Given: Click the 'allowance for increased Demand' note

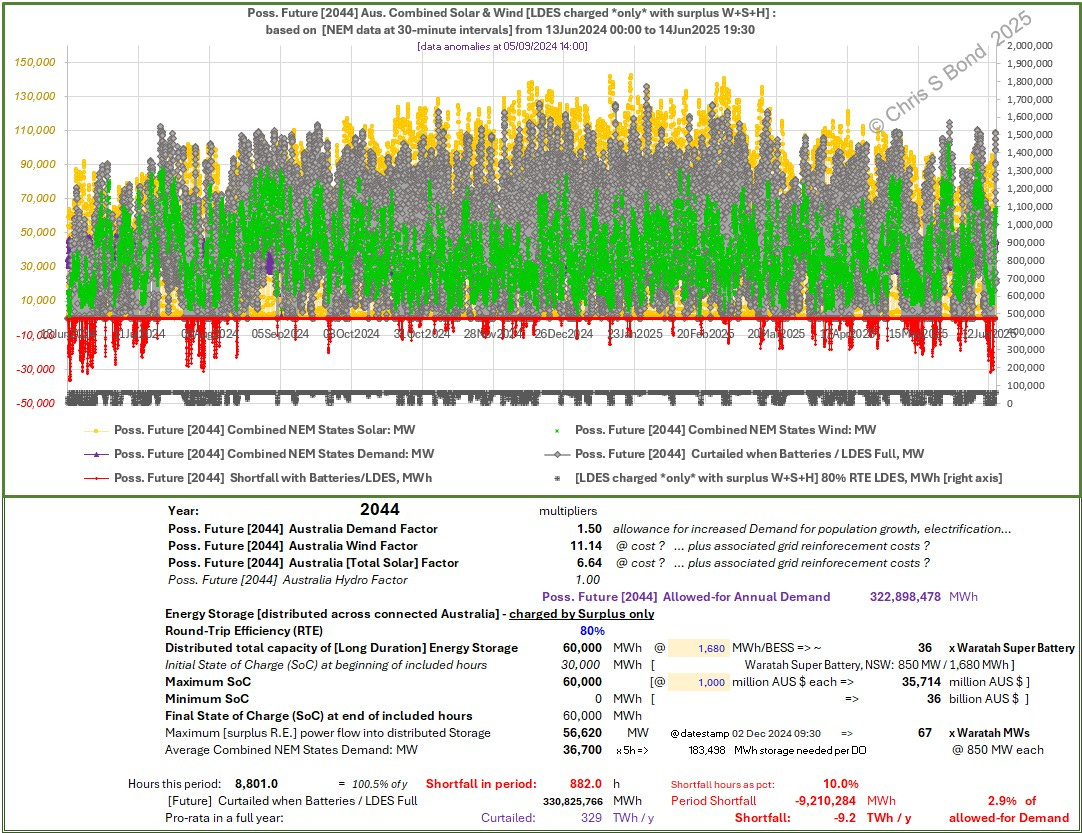Looking at the screenshot, I should point(812,529).
